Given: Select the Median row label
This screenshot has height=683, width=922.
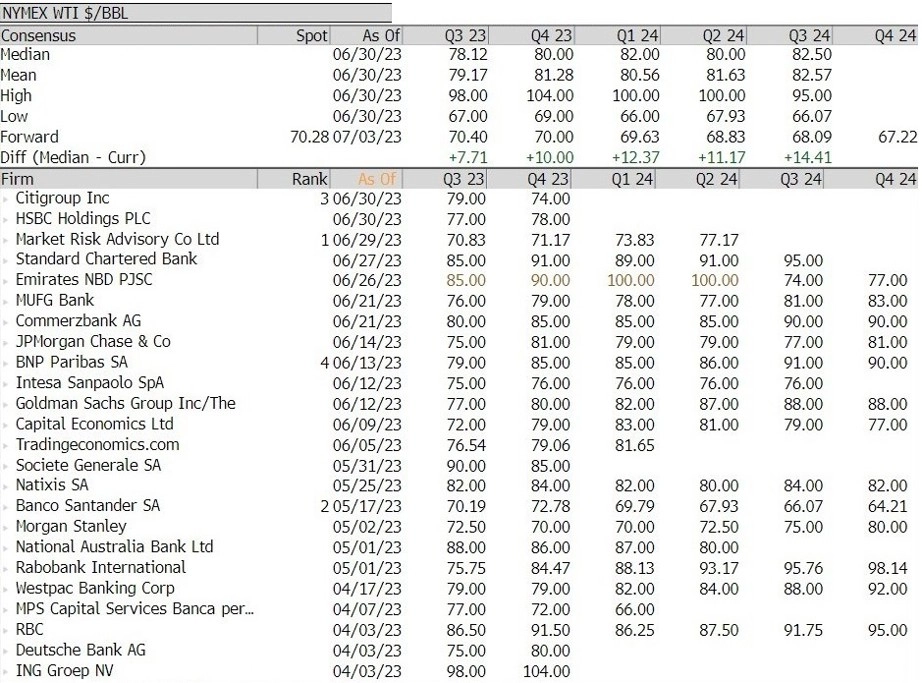Looking at the screenshot, I should pyautogui.click(x=25, y=55).
